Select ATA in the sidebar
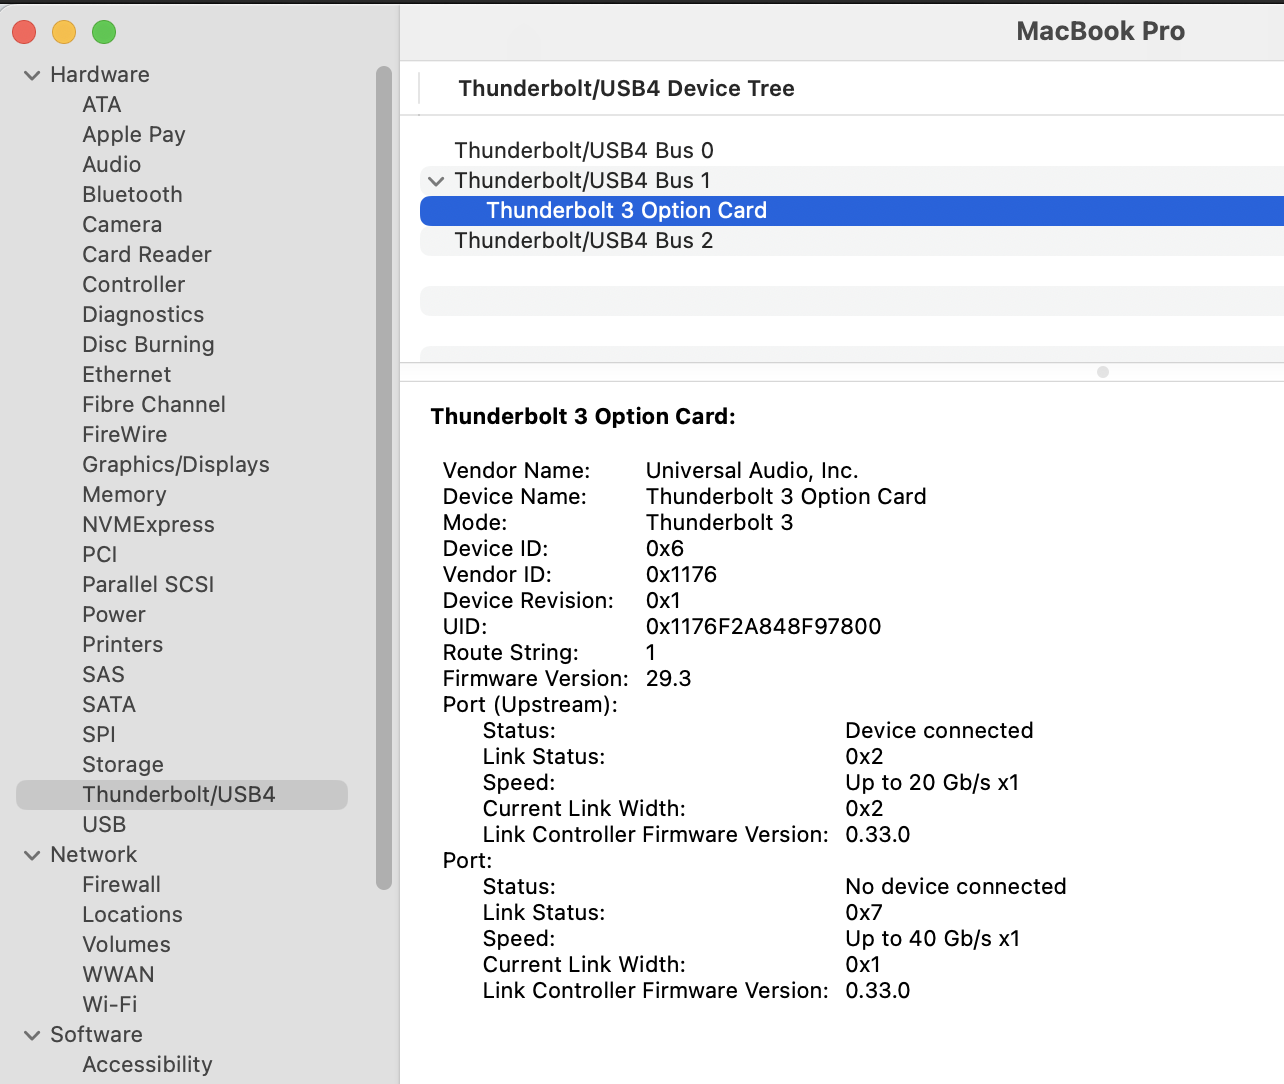Image resolution: width=1284 pixels, height=1084 pixels. [102, 105]
